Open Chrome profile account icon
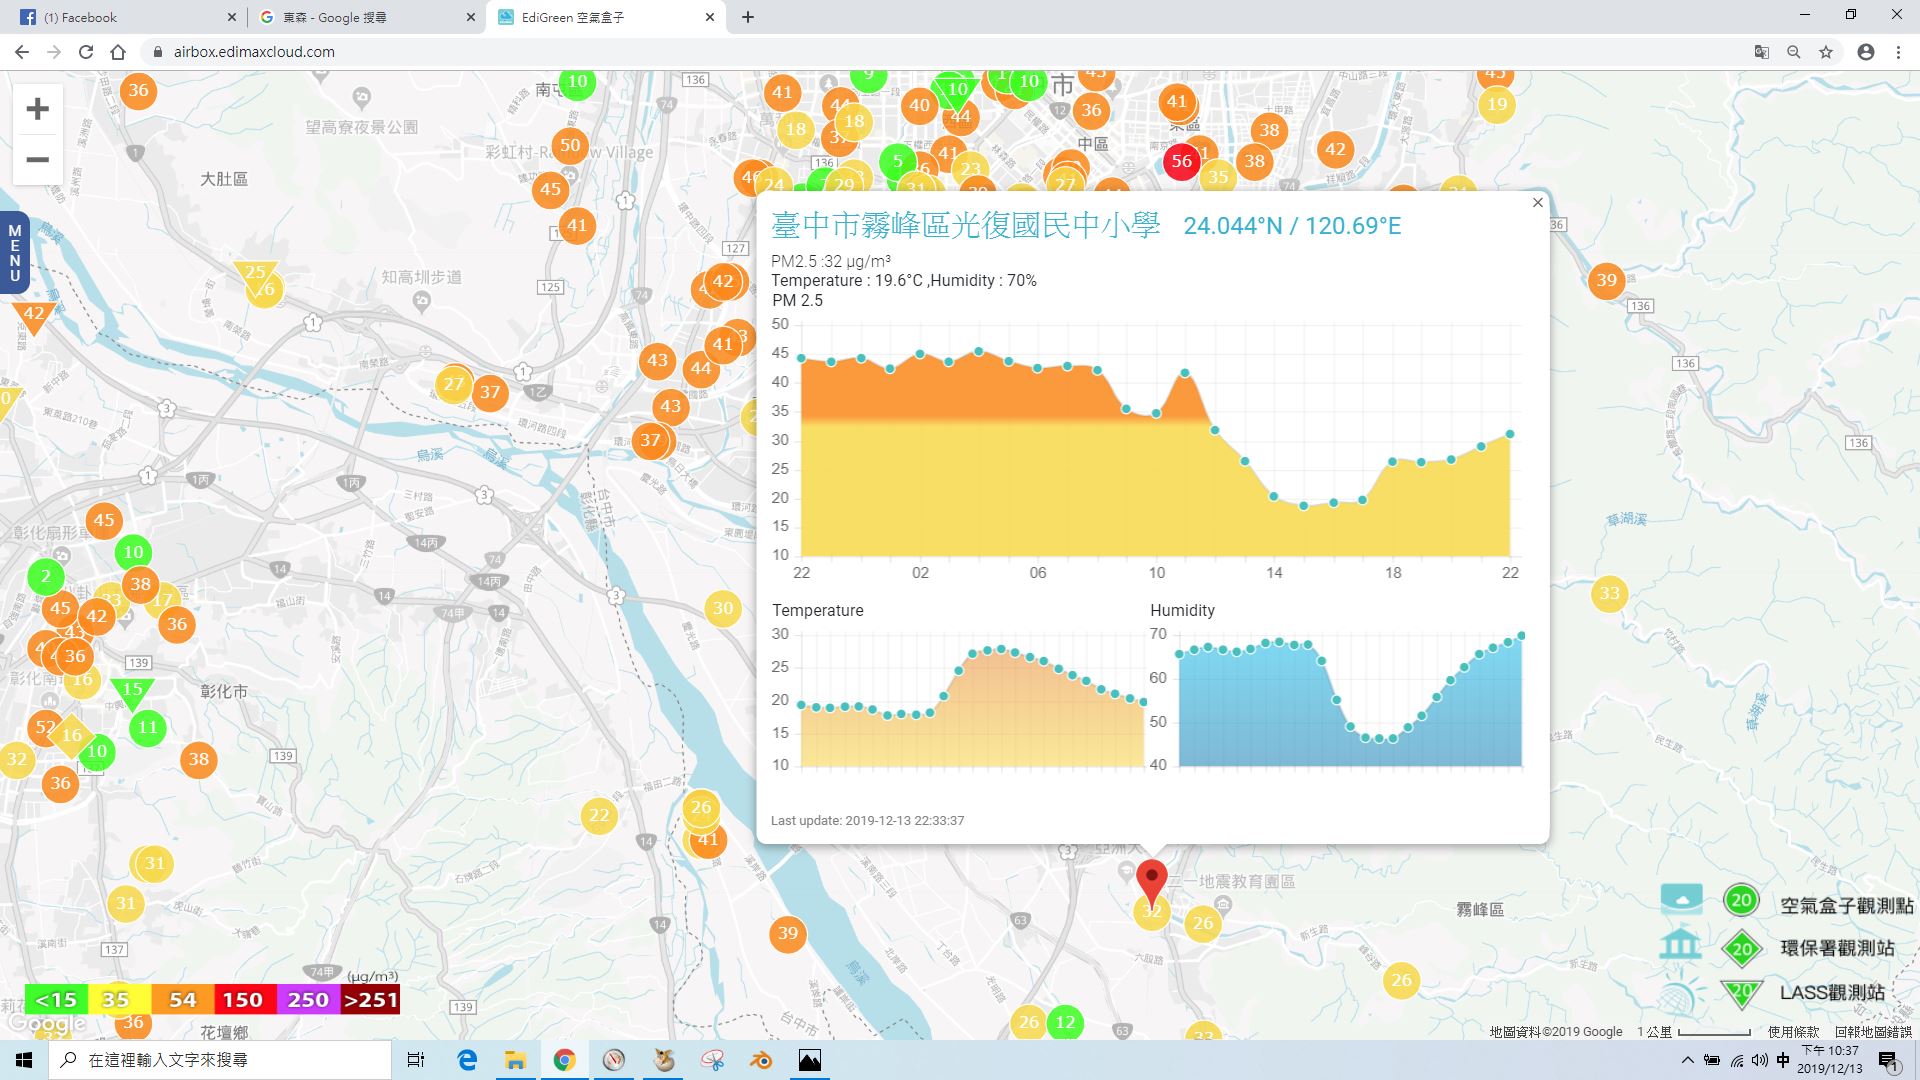This screenshot has width=1920, height=1080. [x=1866, y=52]
